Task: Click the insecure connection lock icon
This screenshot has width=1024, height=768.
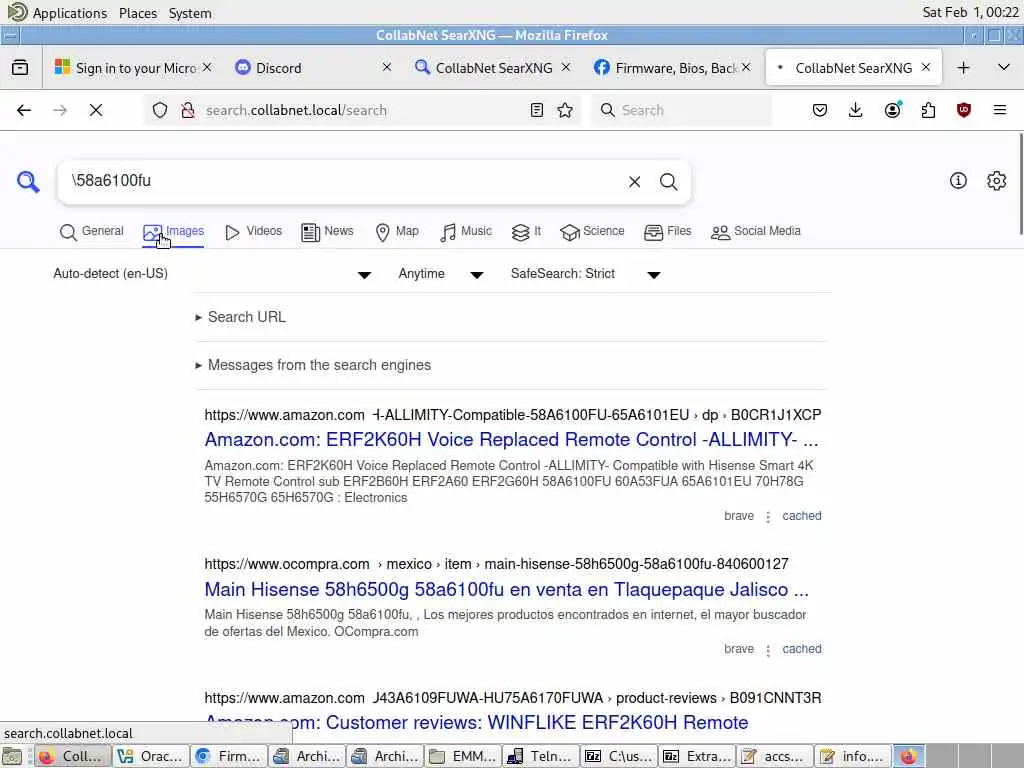Action: pos(187,110)
